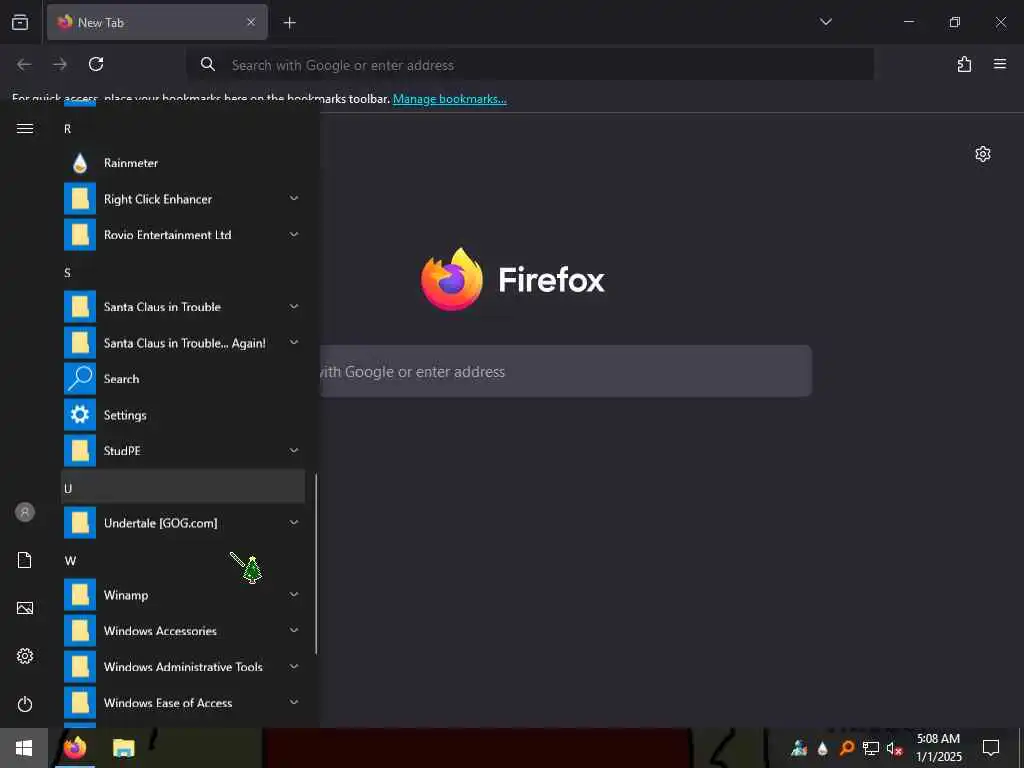Viewport: 1024px width, 768px height.
Task: Expand the Winamp chevron
Action: (294, 595)
